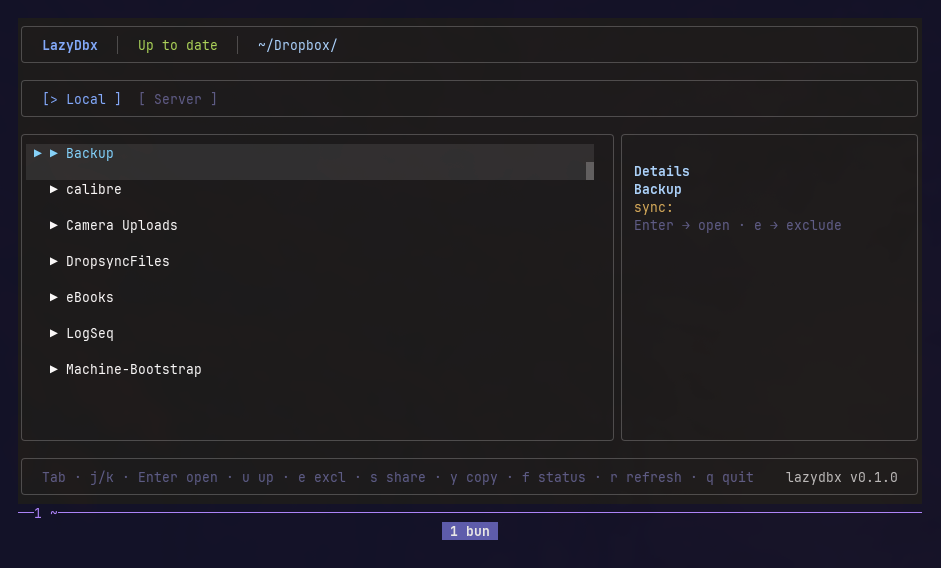Viewport: 941px width, 568px height.
Task: Click the y copy shortcut hint
Action: click(474, 478)
